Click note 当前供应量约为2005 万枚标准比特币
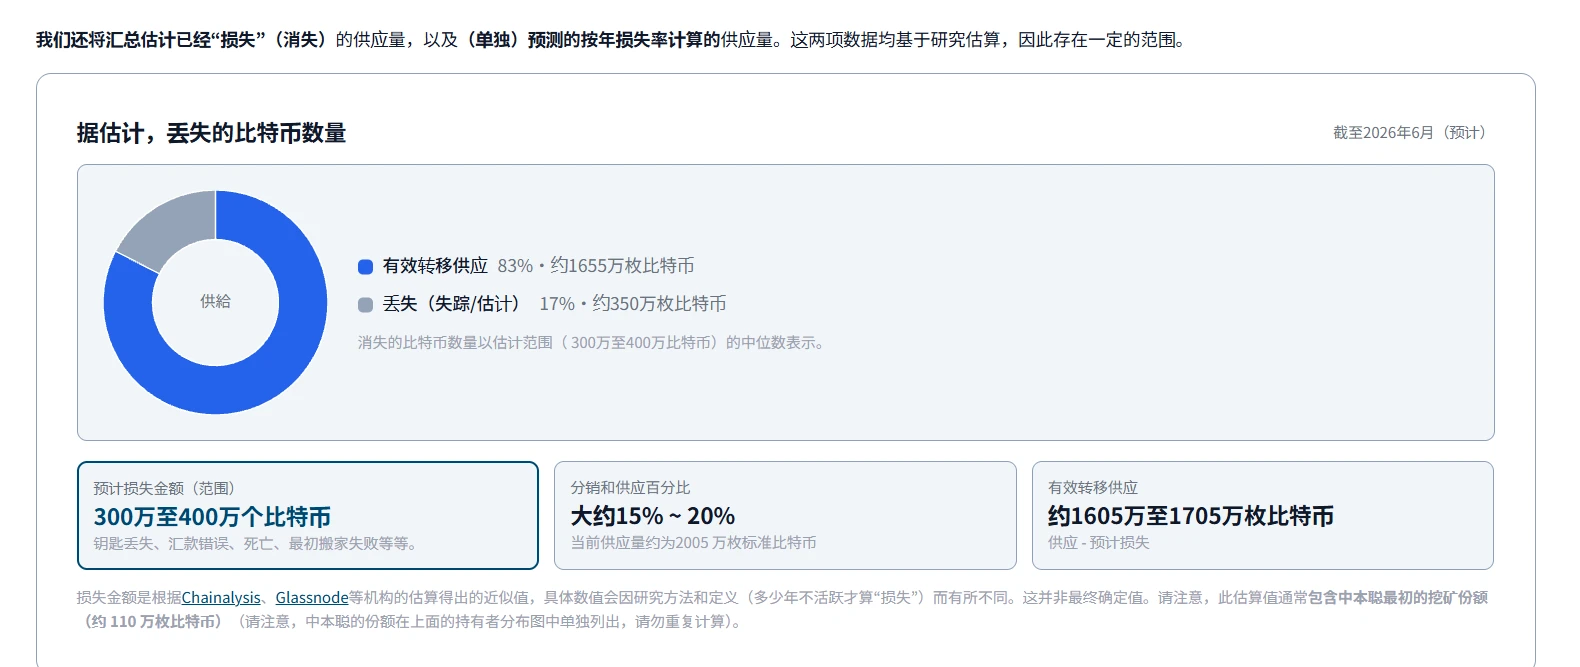The image size is (1580, 667). pyautogui.click(x=693, y=543)
